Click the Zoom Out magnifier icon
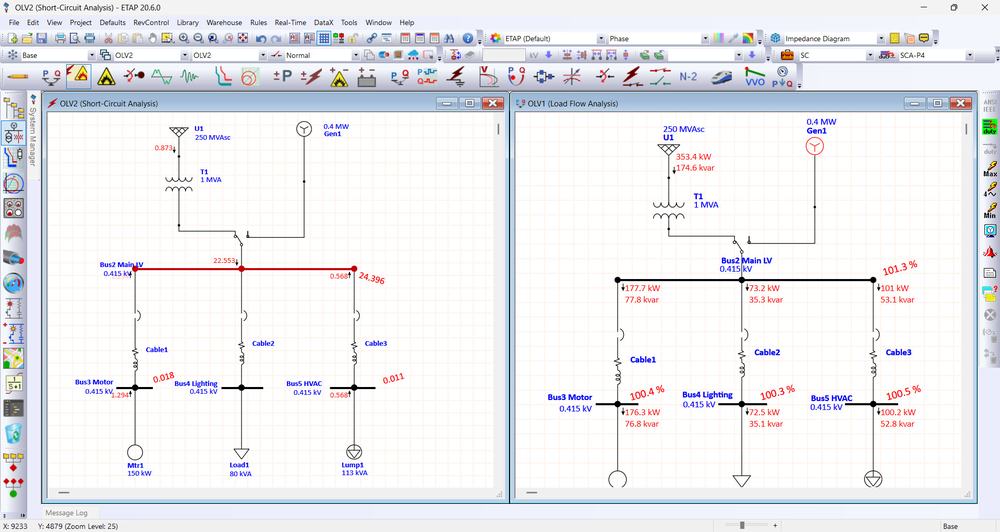The height and width of the screenshot is (532, 1000). pyautogui.click(x=198, y=38)
